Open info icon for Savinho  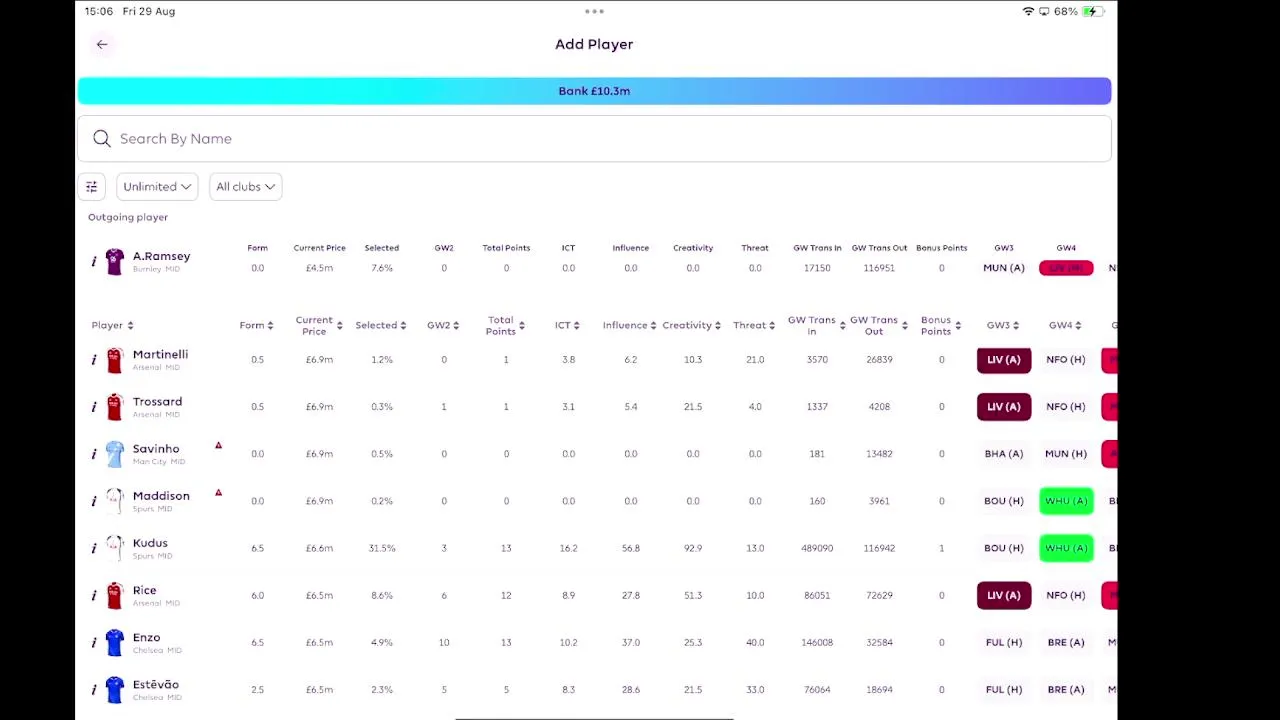[94, 454]
